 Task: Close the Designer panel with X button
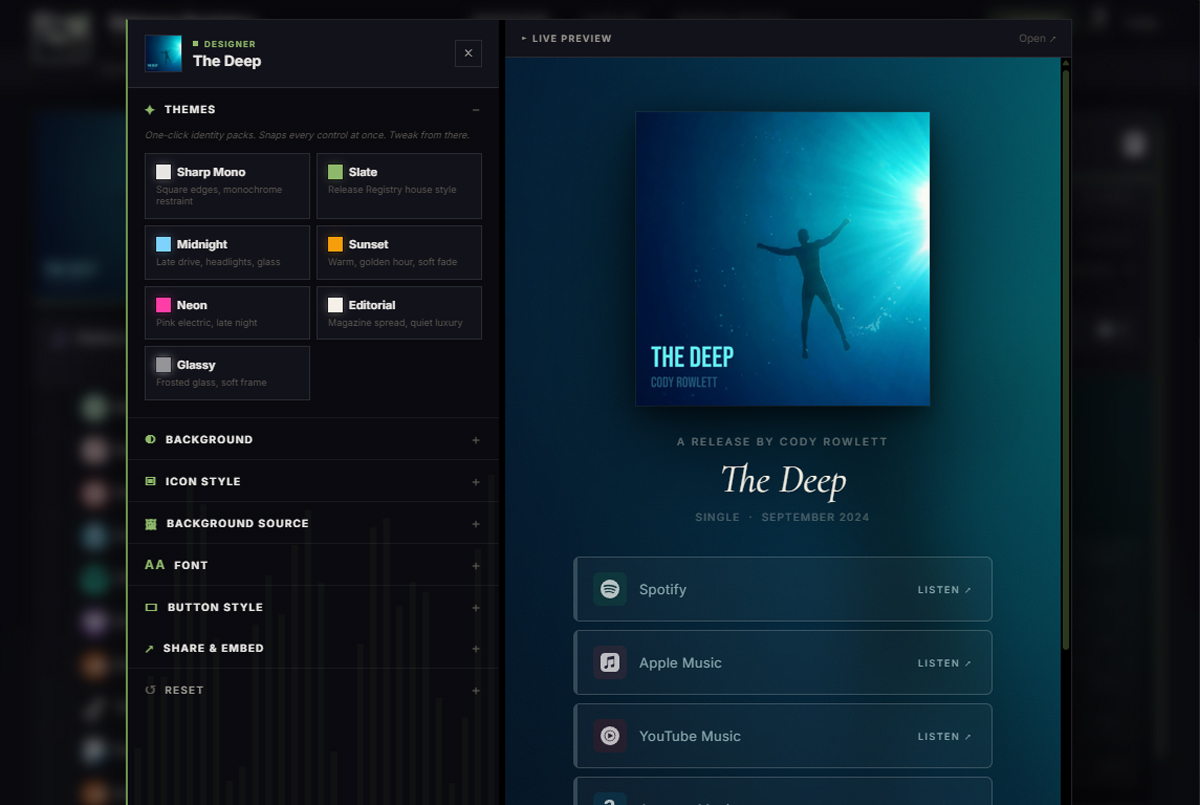point(468,54)
